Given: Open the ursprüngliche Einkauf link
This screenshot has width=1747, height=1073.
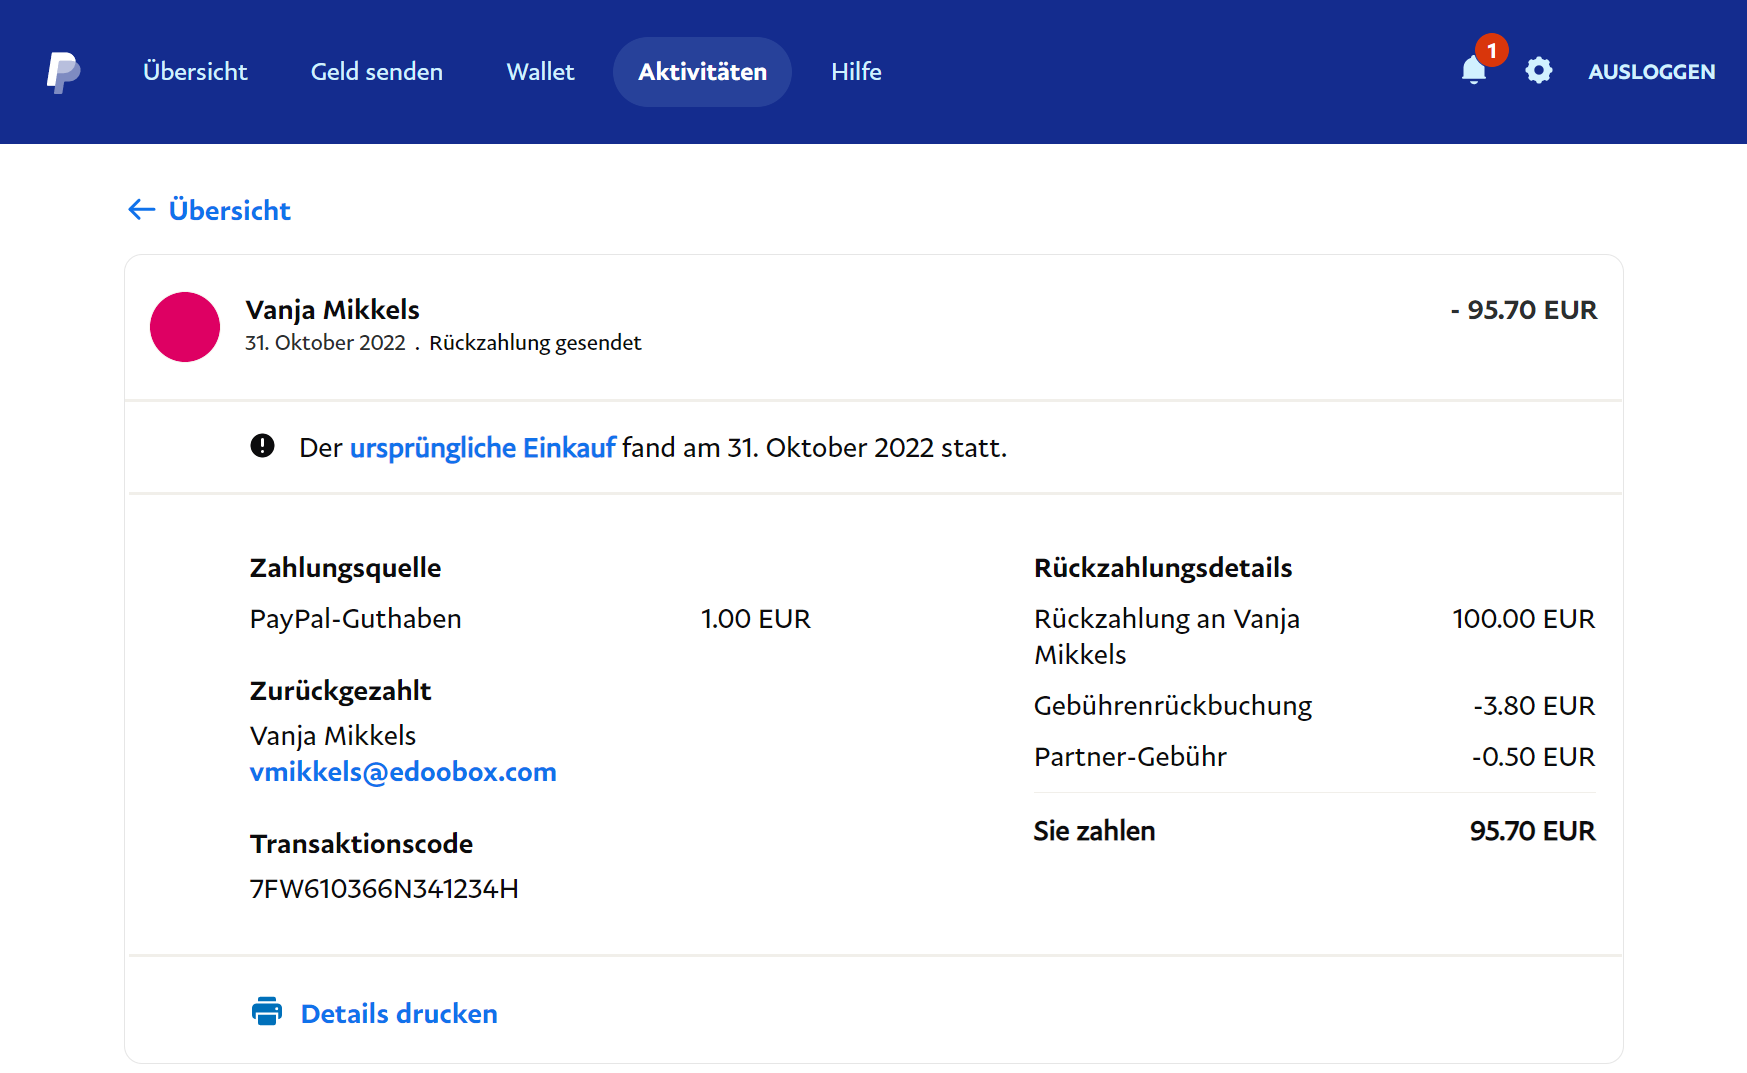Looking at the screenshot, I should [x=482, y=448].
